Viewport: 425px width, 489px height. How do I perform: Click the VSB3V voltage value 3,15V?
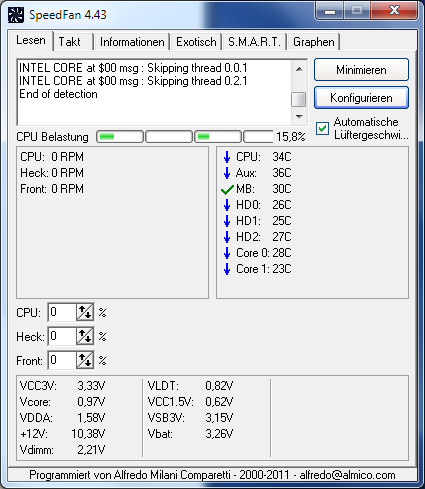coord(219,418)
